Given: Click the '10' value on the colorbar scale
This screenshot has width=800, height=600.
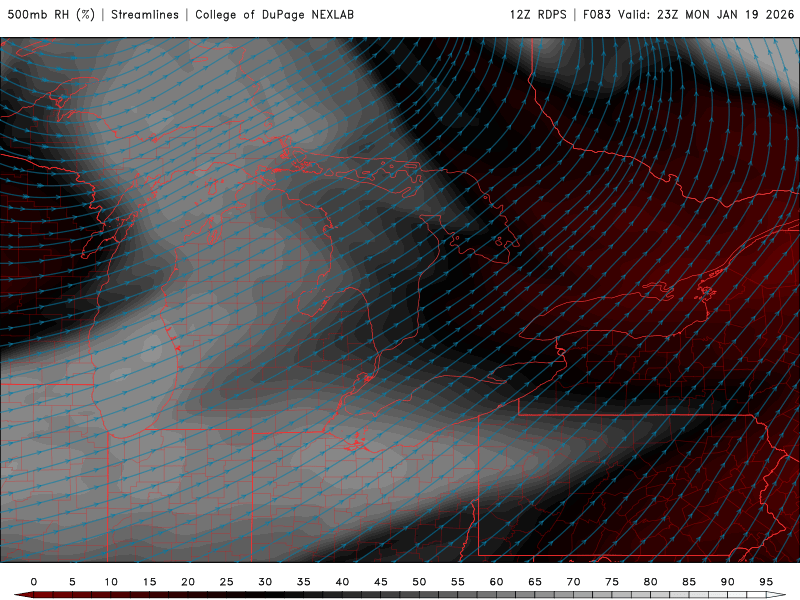Looking at the screenshot, I should point(111,582).
